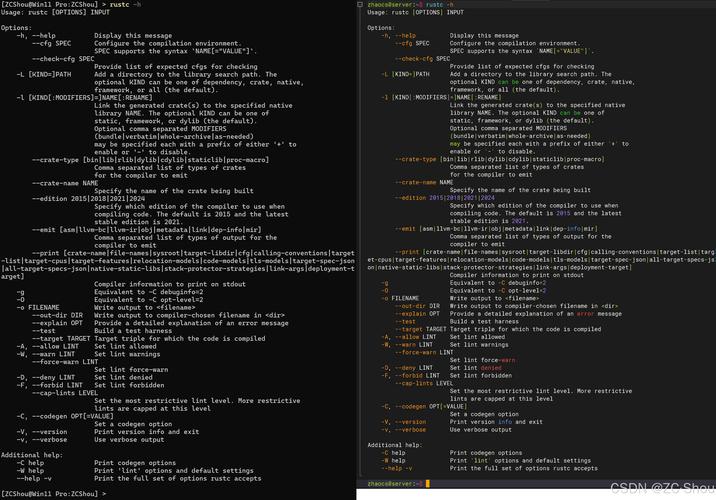This screenshot has height=500, width=716.
Task: Click '-o FILENAME' in left terminal
Action: point(38,307)
